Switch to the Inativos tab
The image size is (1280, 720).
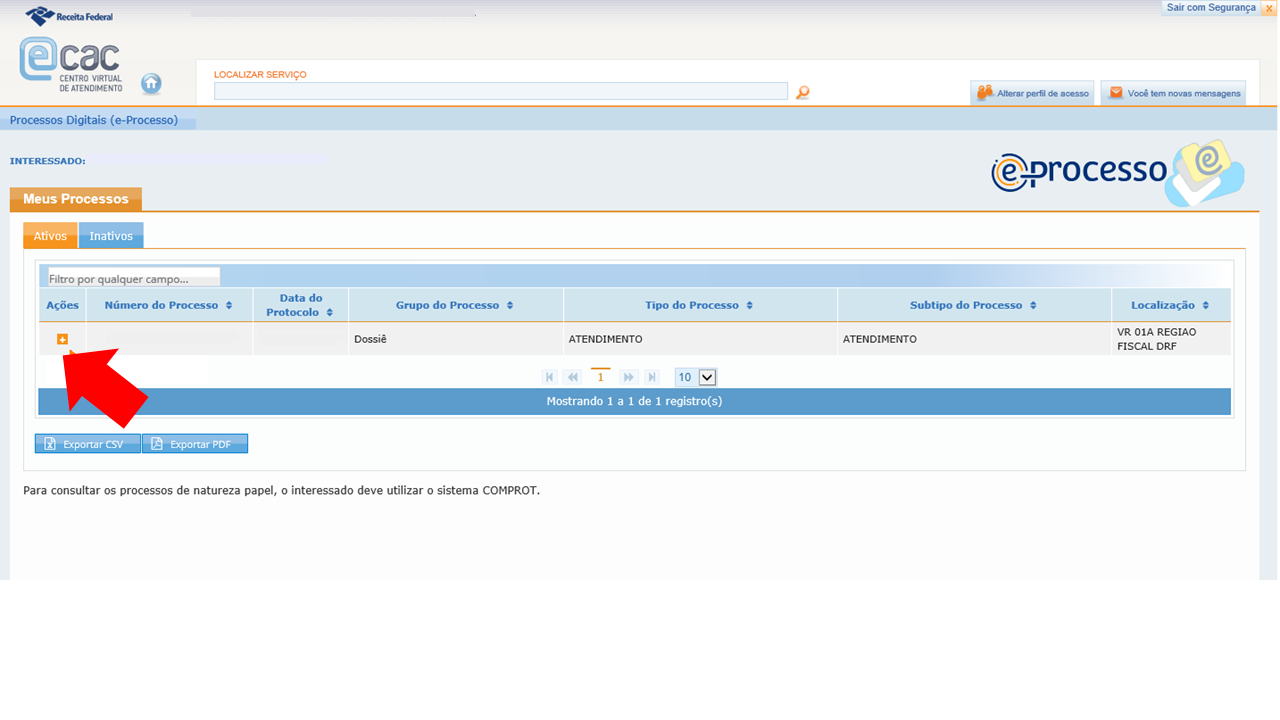pos(111,236)
